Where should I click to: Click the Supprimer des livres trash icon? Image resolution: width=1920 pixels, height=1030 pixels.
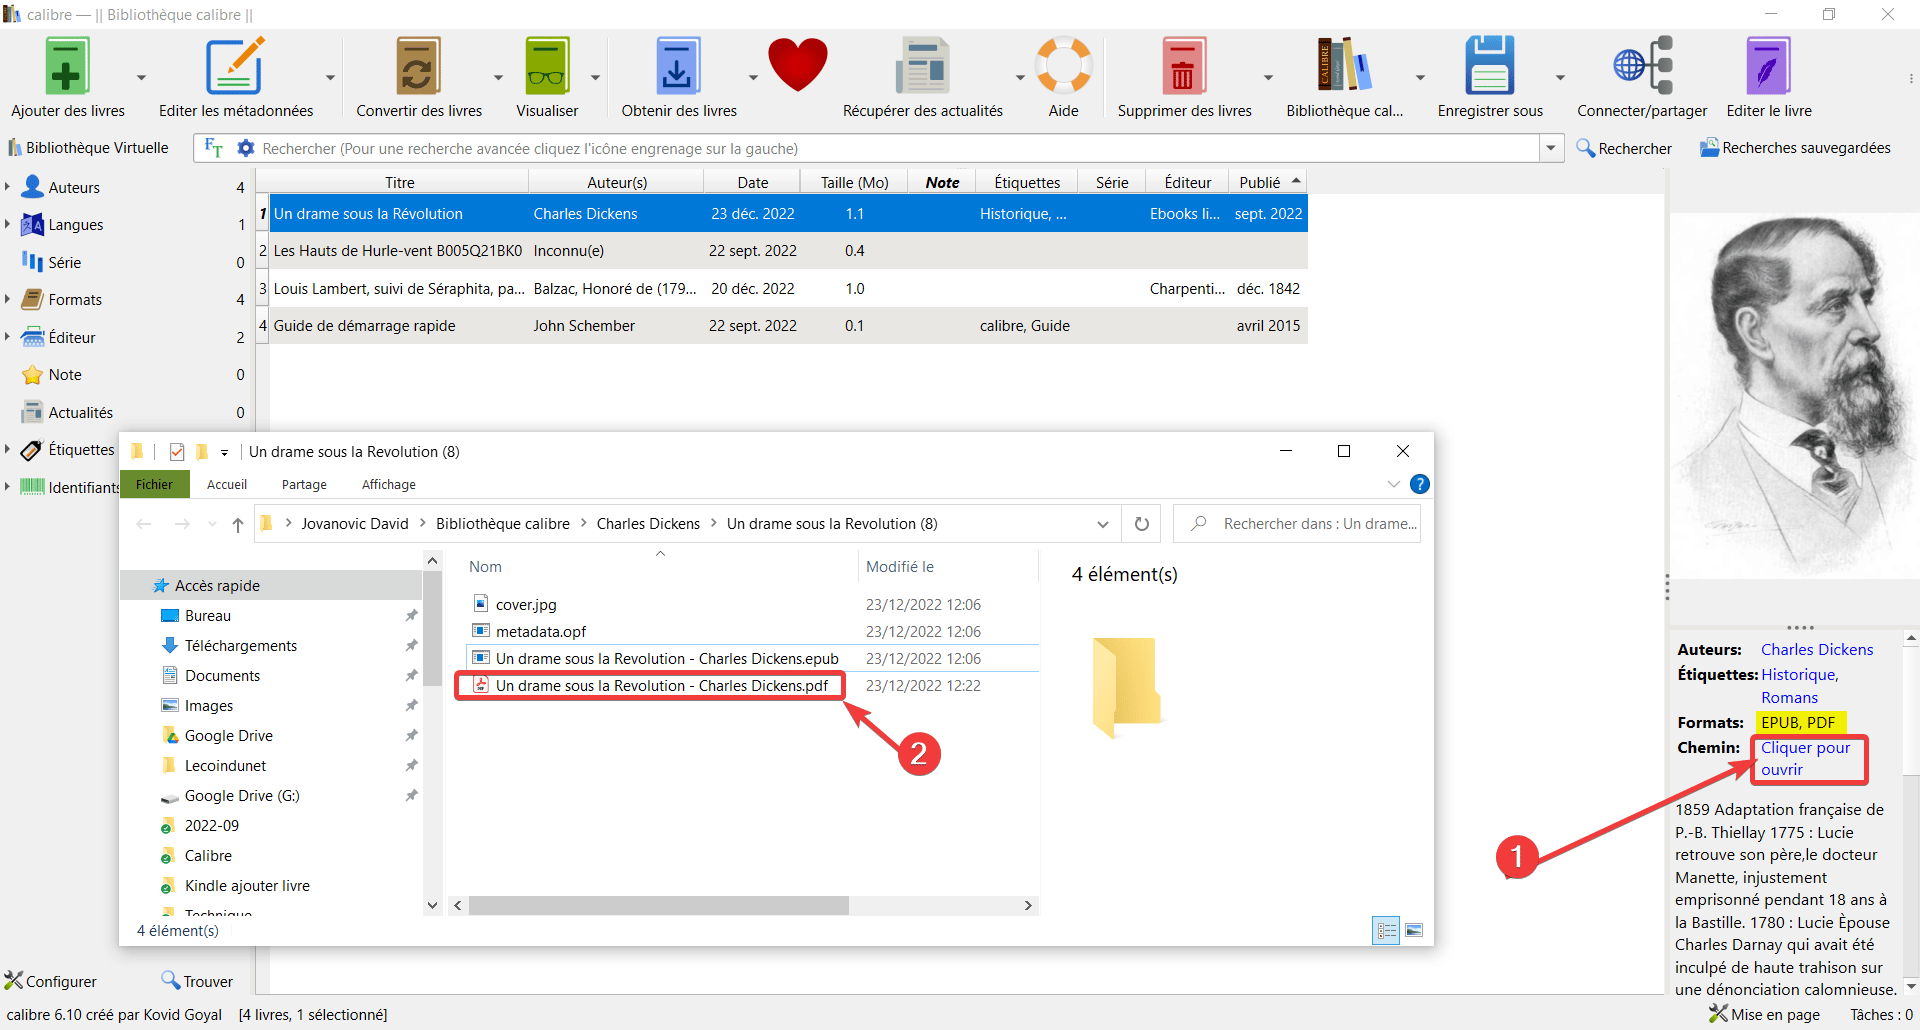(x=1184, y=66)
